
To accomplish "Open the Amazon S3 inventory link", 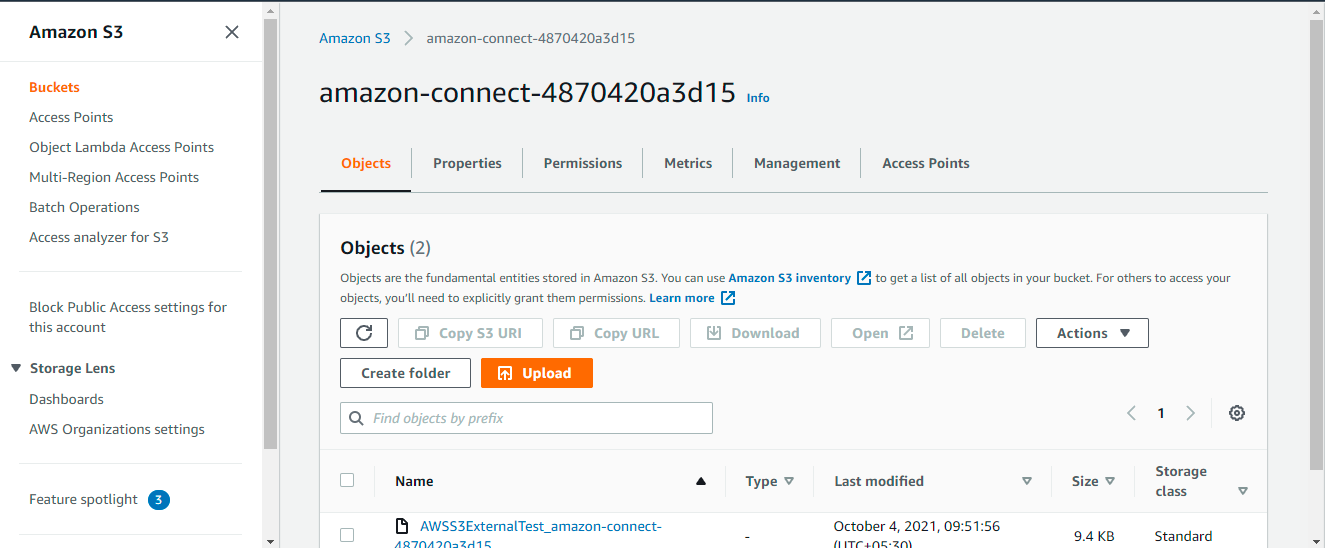I will point(790,278).
